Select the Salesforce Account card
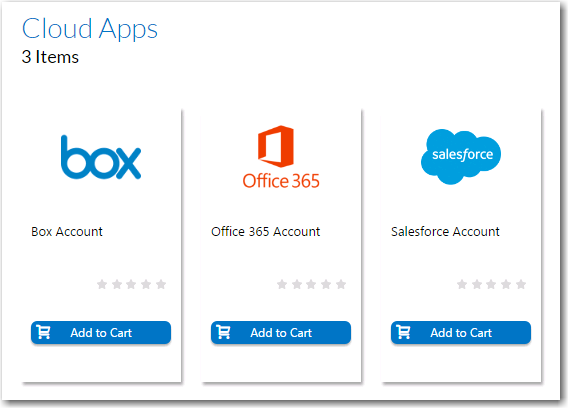The height and width of the screenshot is (408, 568). pyautogui.click(x=462, y=245)
